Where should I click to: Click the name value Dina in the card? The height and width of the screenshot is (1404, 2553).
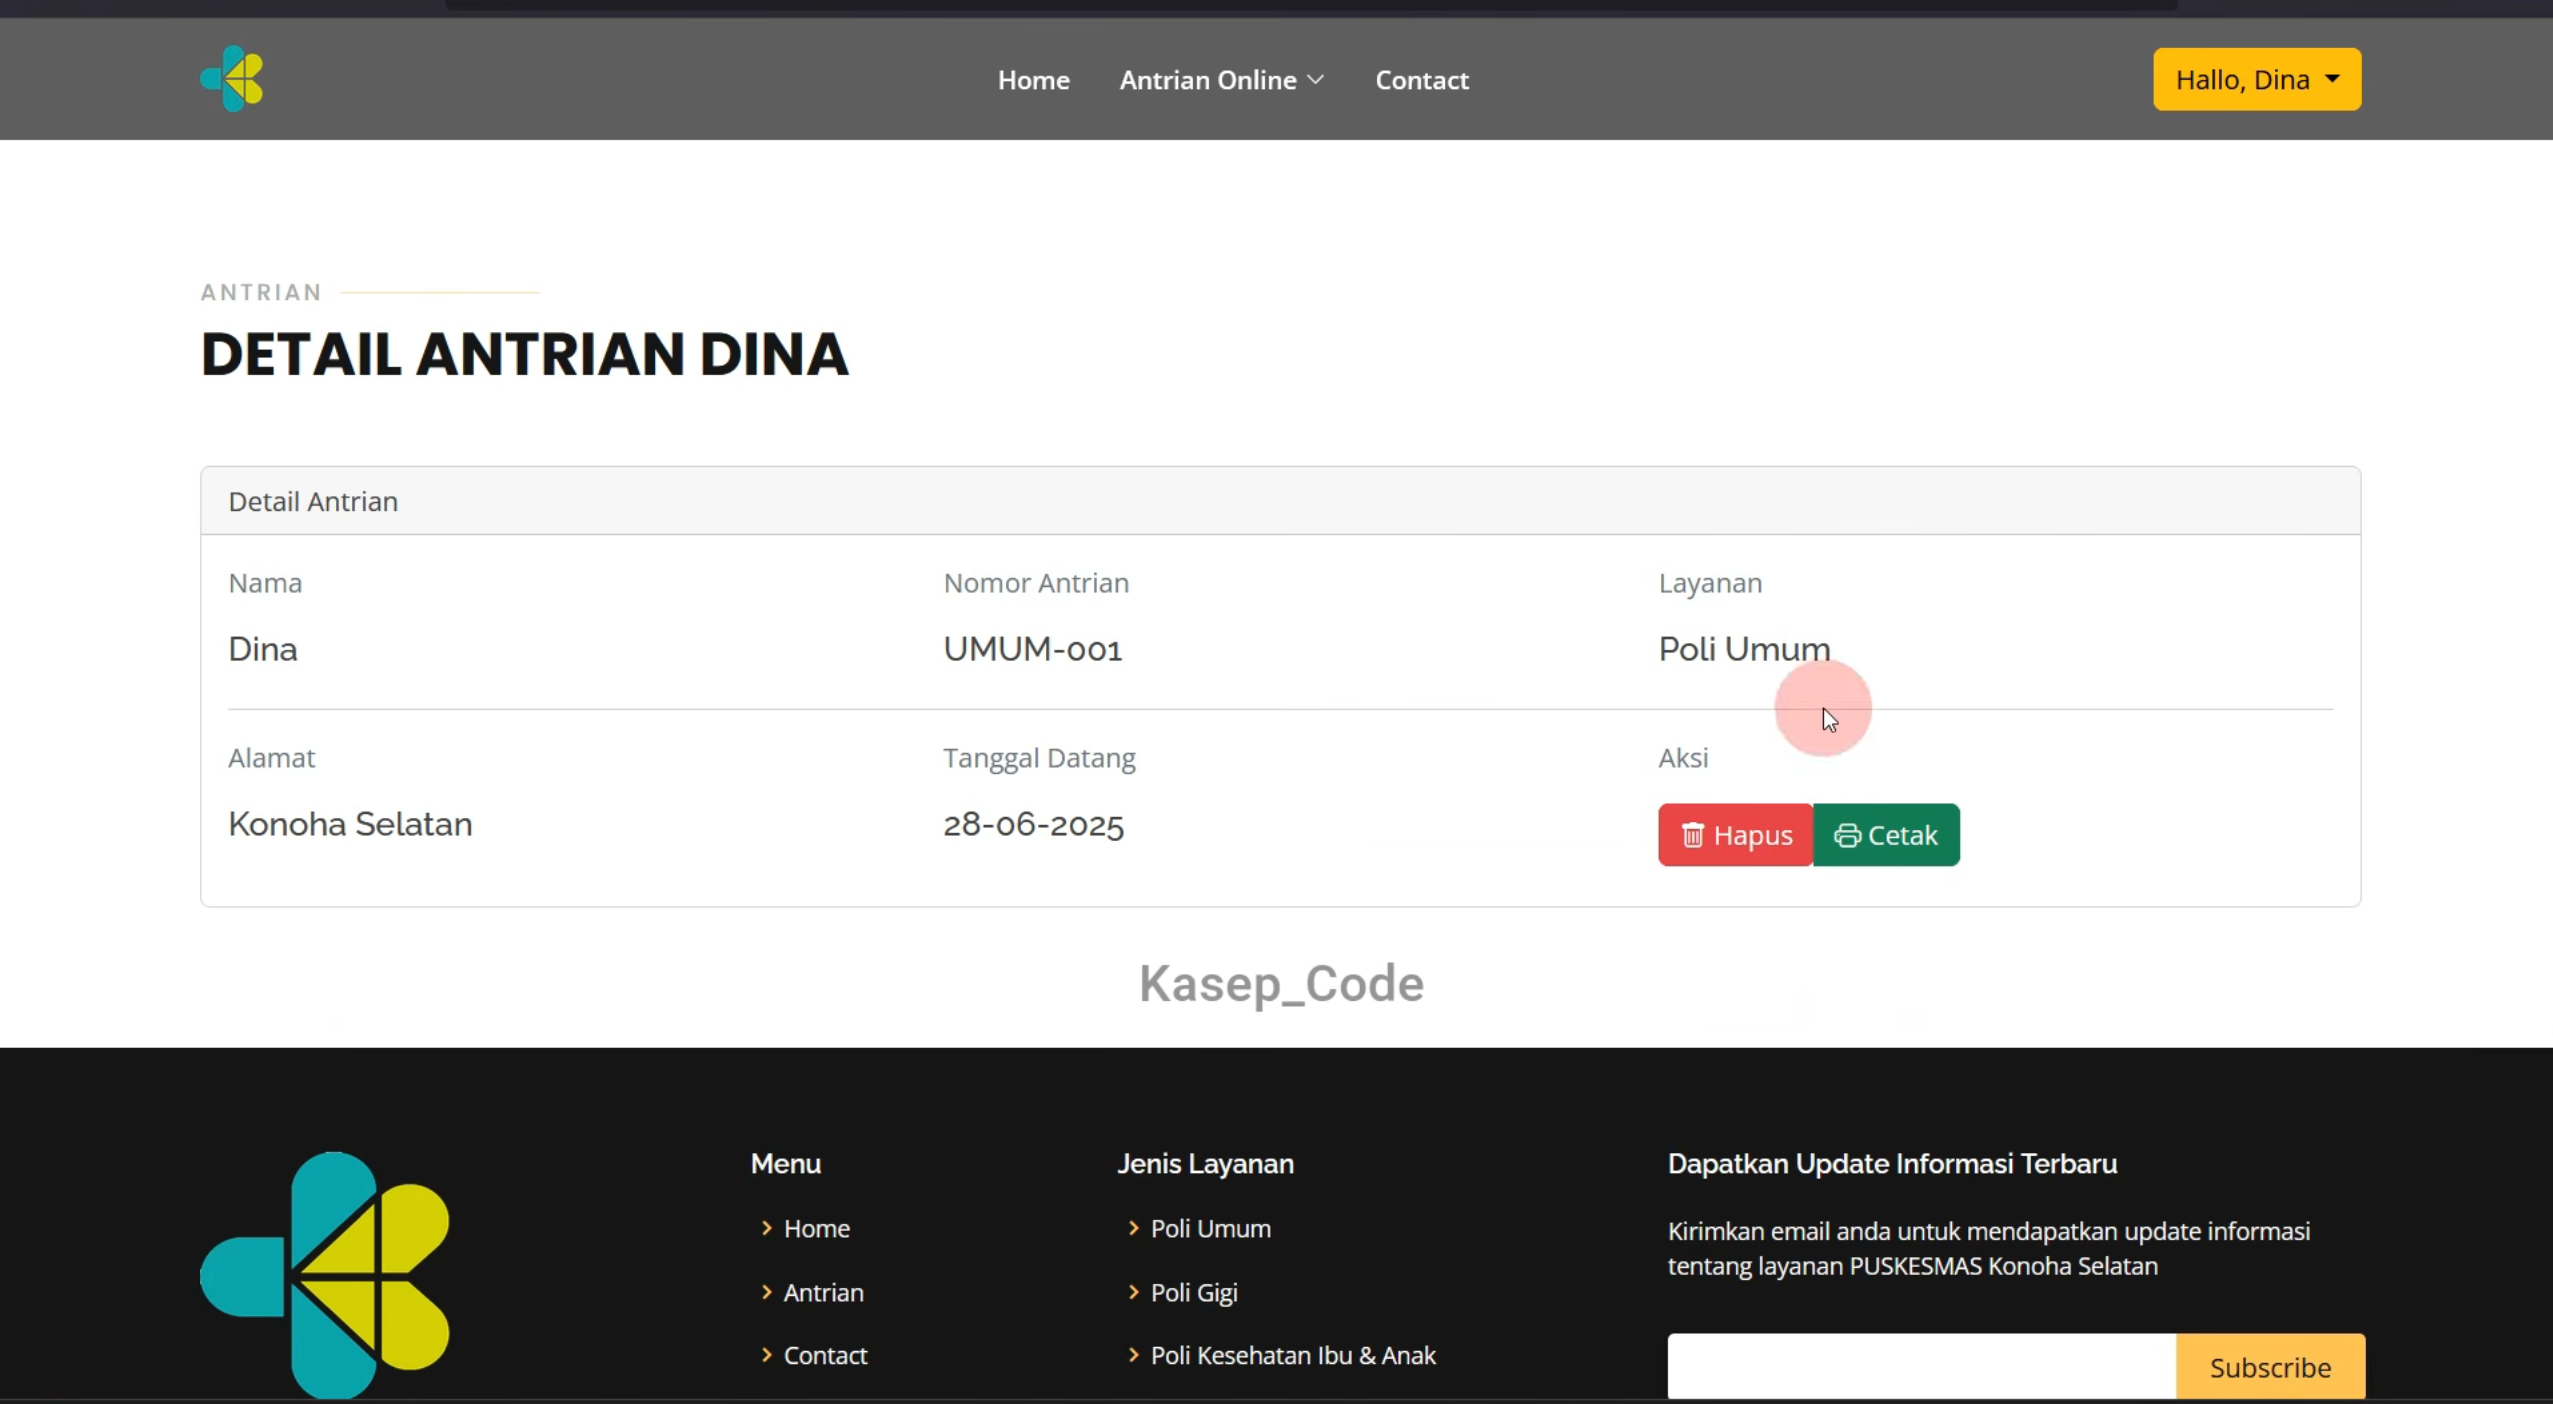pyautogui.click(x=262, y=649)
